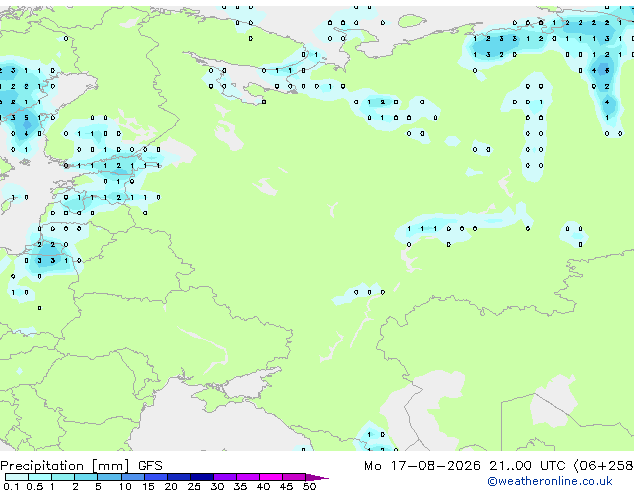The width and height of the screenshot is (634, 490).
Task: Pick the 40–45 mm magenta legend swatch
Action: pyautogui.click(x=271, y=477)
